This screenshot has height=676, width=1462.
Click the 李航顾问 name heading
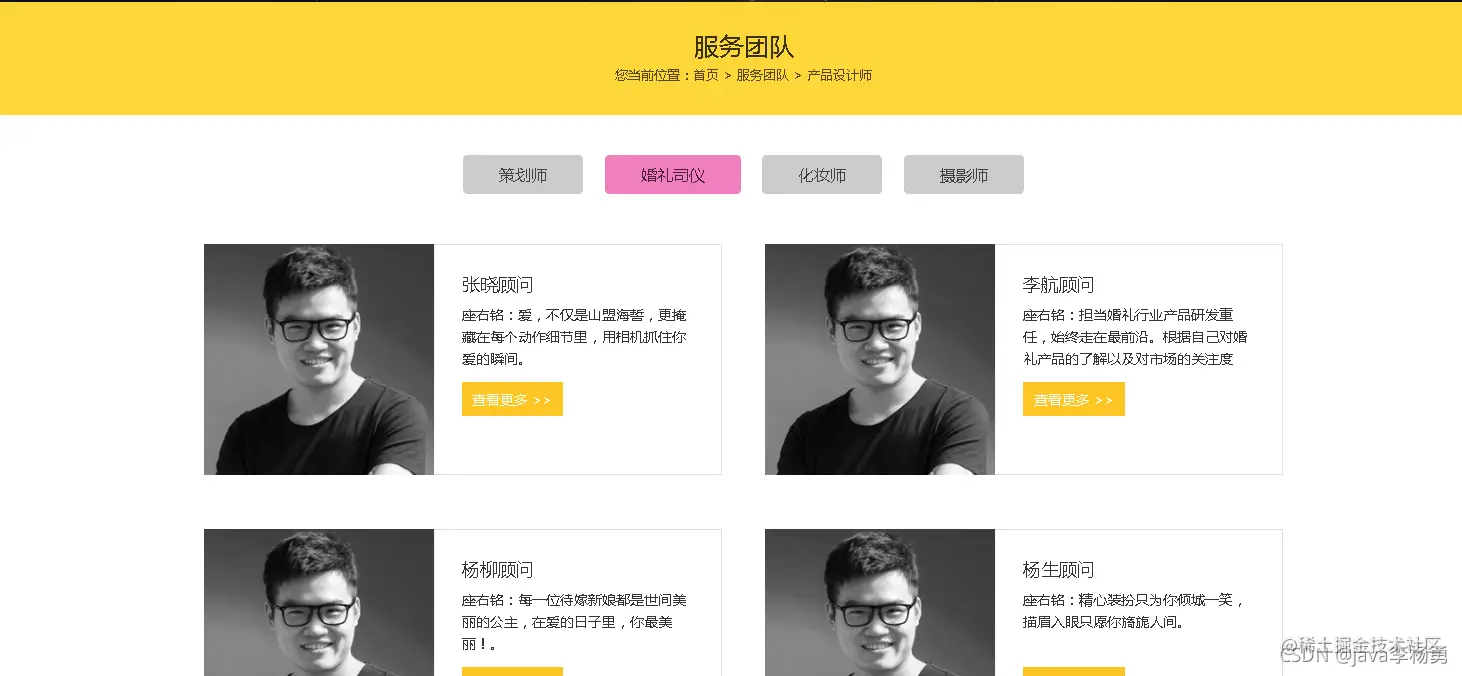tap(1059, 285)
